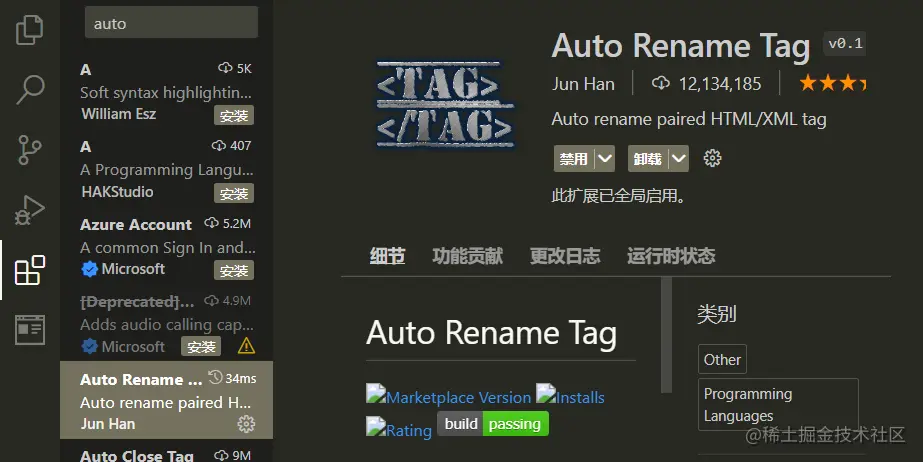Open the Marketplace Version link

pos(459,398)
